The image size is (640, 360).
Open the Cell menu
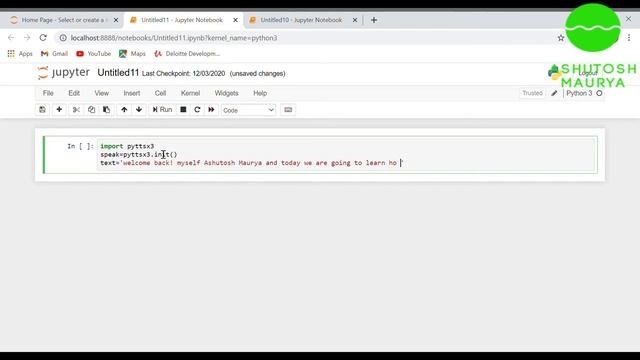point(160,93)
